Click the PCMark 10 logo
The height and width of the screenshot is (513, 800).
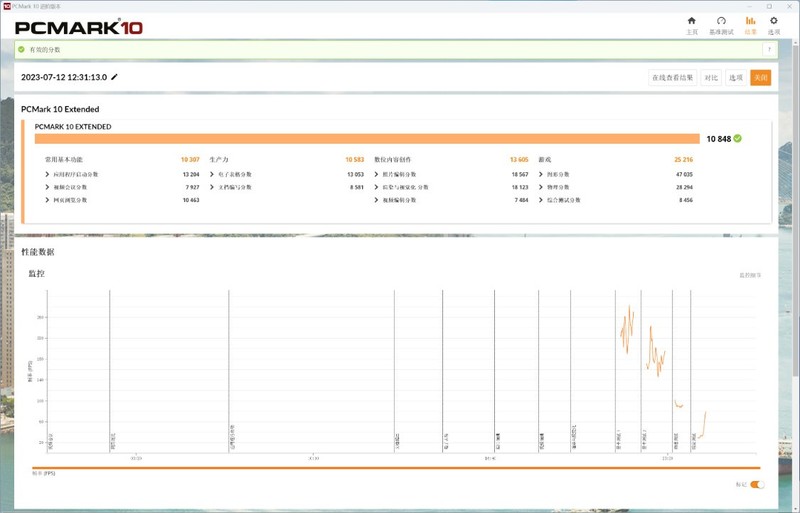[x=80, y=27]
